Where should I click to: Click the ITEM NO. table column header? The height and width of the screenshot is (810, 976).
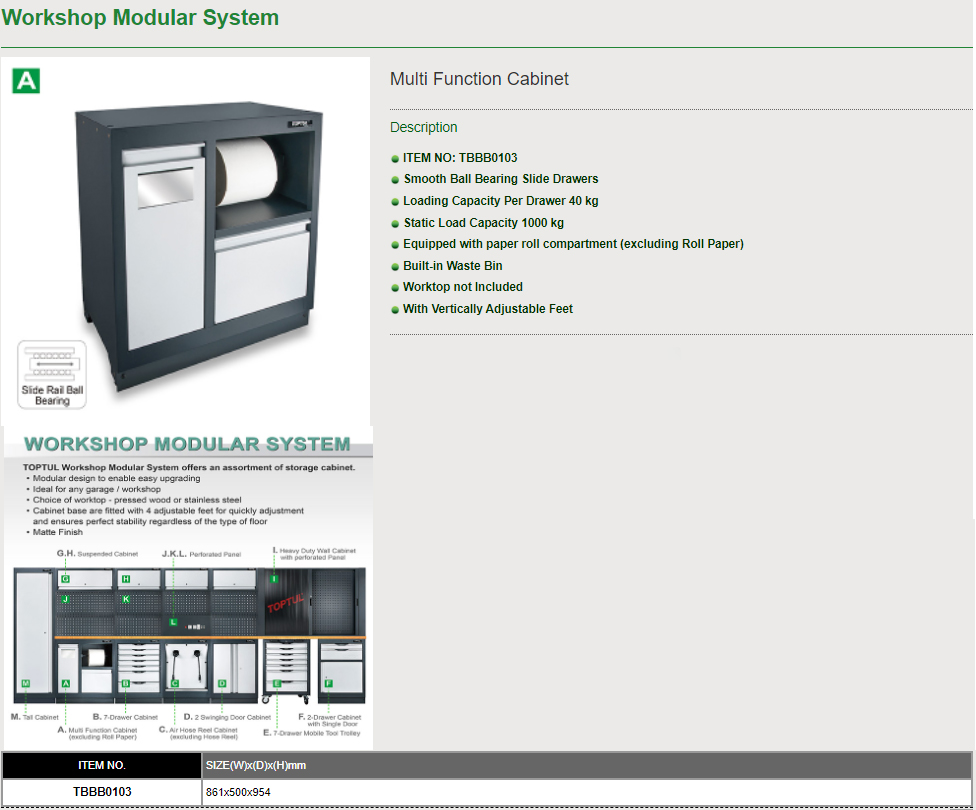point(102,765)
